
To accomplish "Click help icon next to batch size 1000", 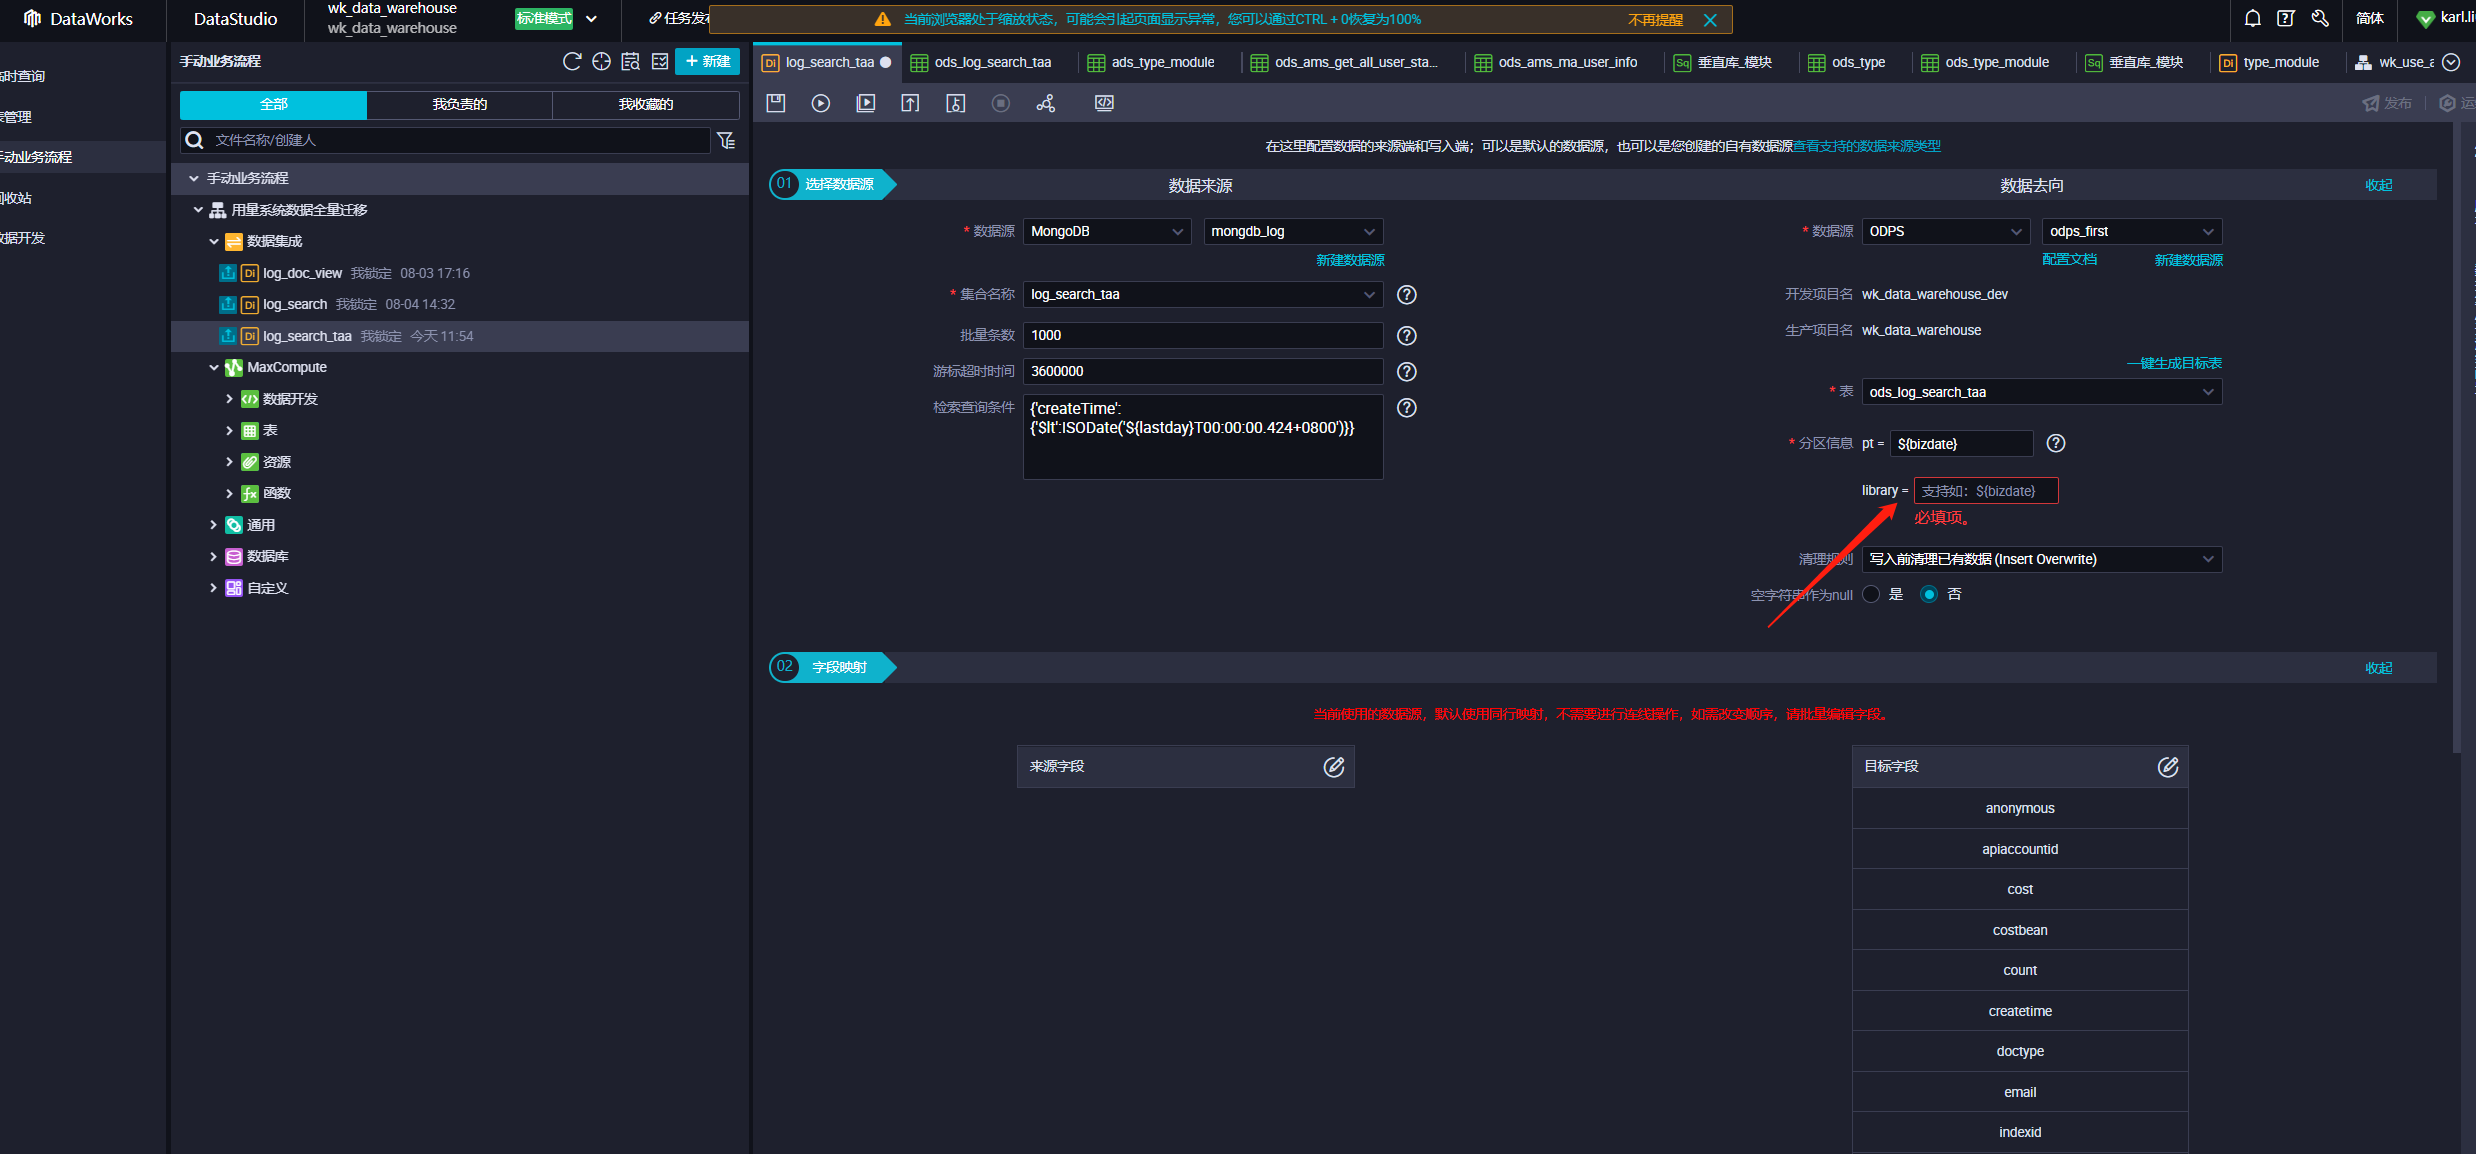I will pos(1407,335).
